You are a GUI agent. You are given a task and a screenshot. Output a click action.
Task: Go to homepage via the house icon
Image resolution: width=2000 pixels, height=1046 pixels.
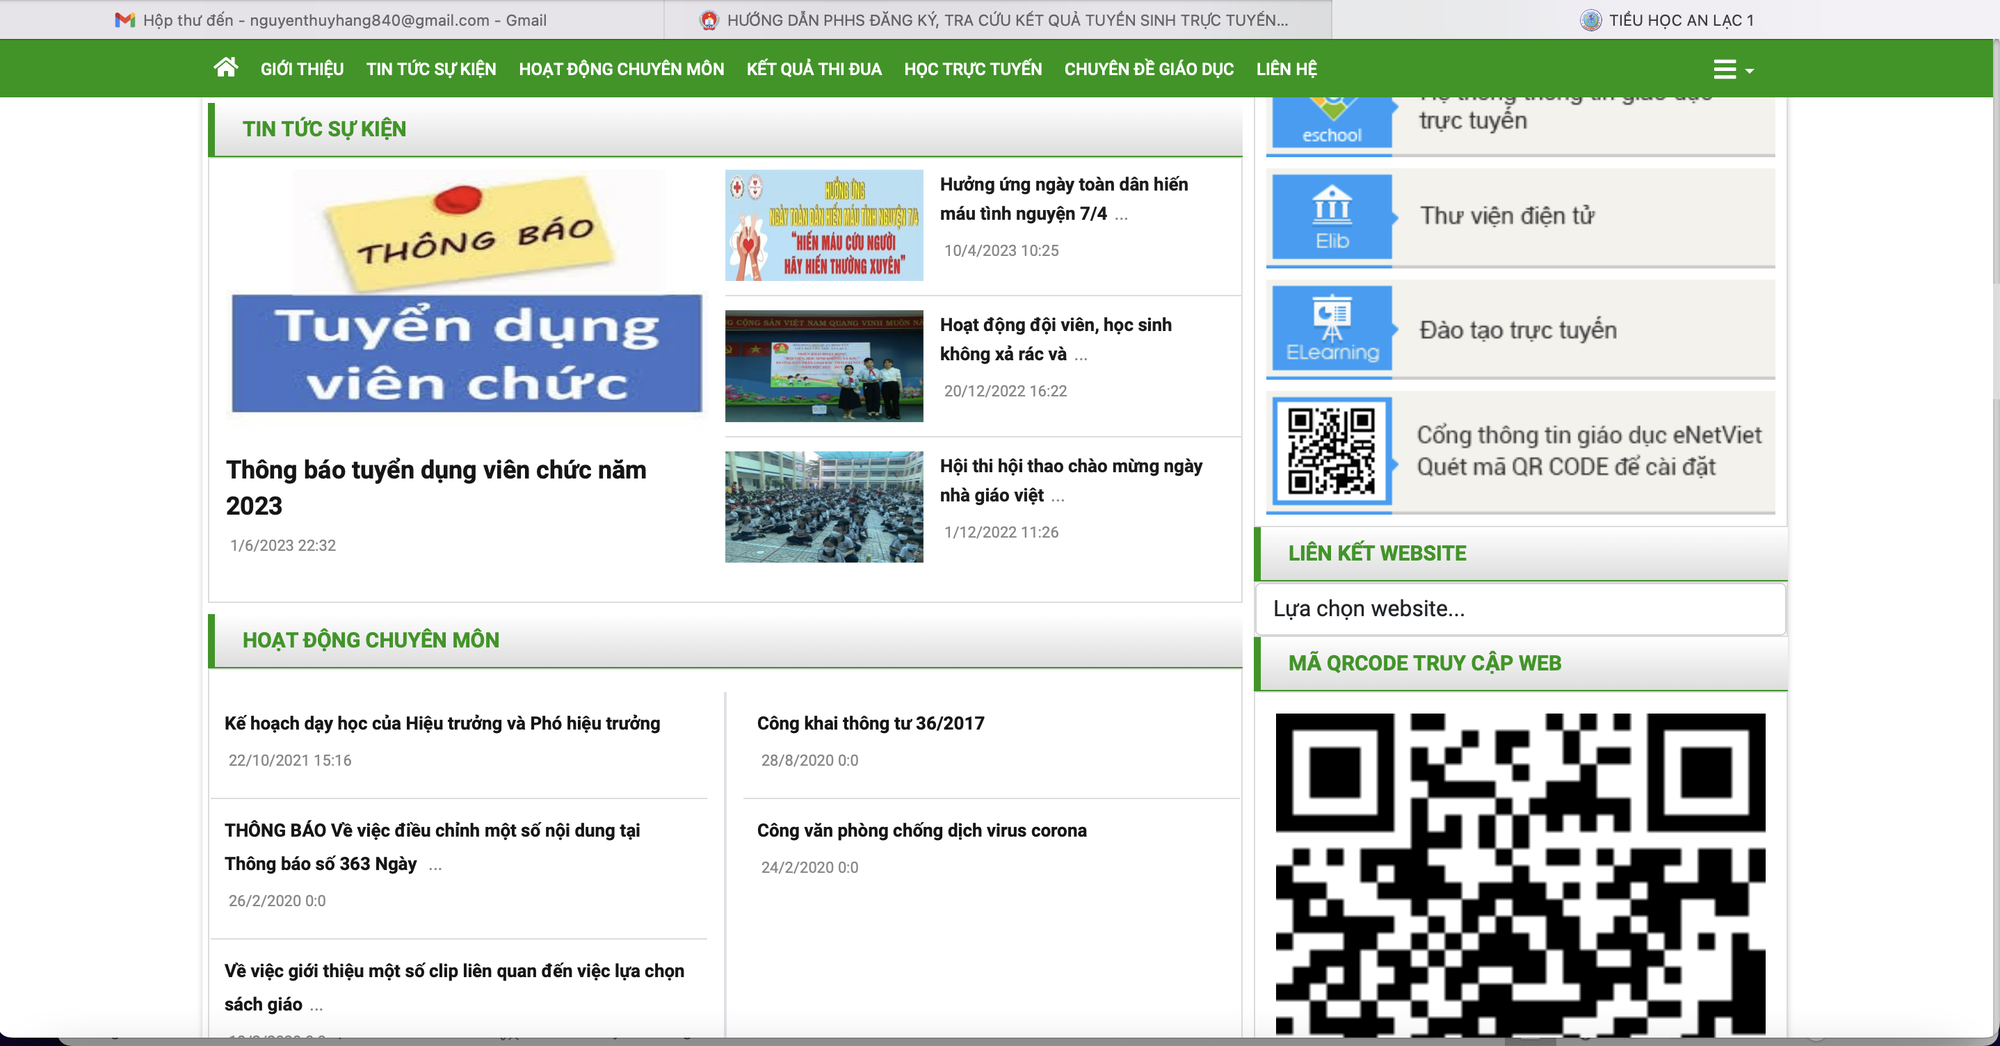point(226,67)
